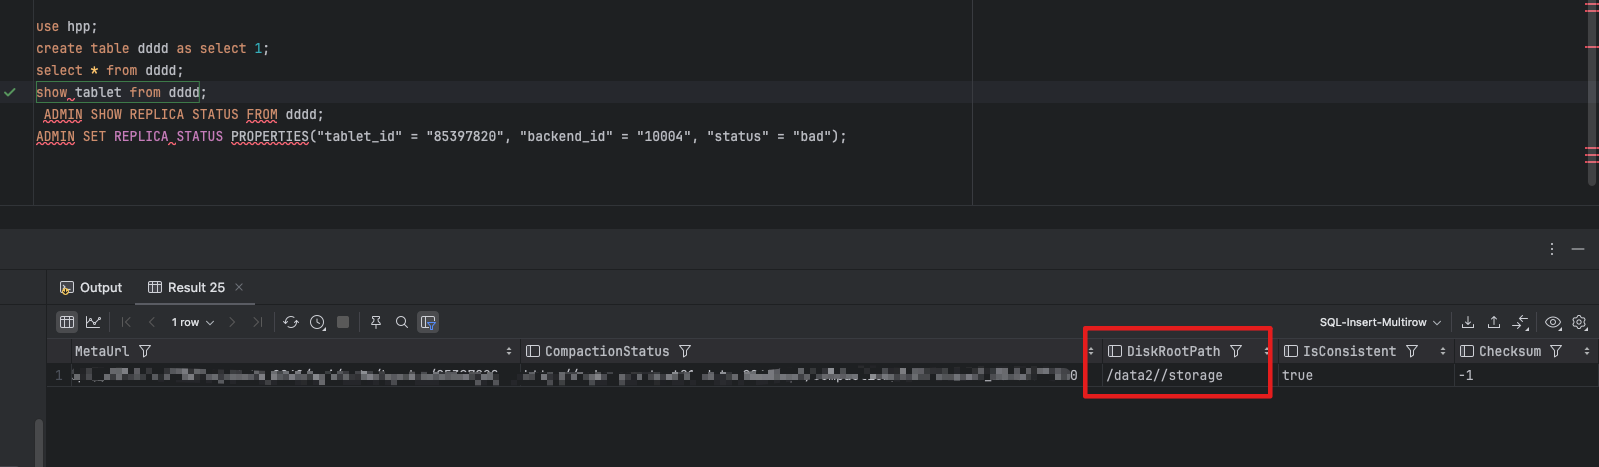Click the IsConsistent column header
This screenshot has height=467, width=1599.
[x=1348, y=351]
